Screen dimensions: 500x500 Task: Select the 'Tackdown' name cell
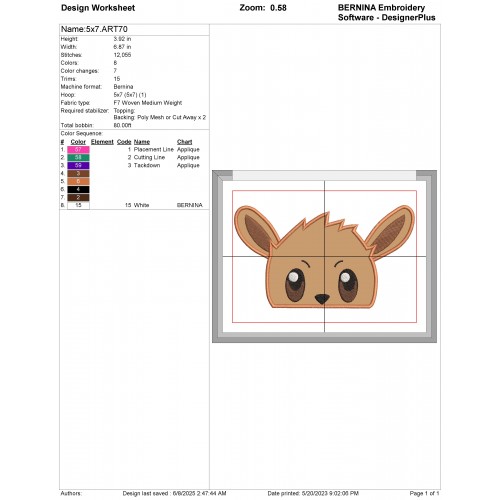click(x=147, y=166)
